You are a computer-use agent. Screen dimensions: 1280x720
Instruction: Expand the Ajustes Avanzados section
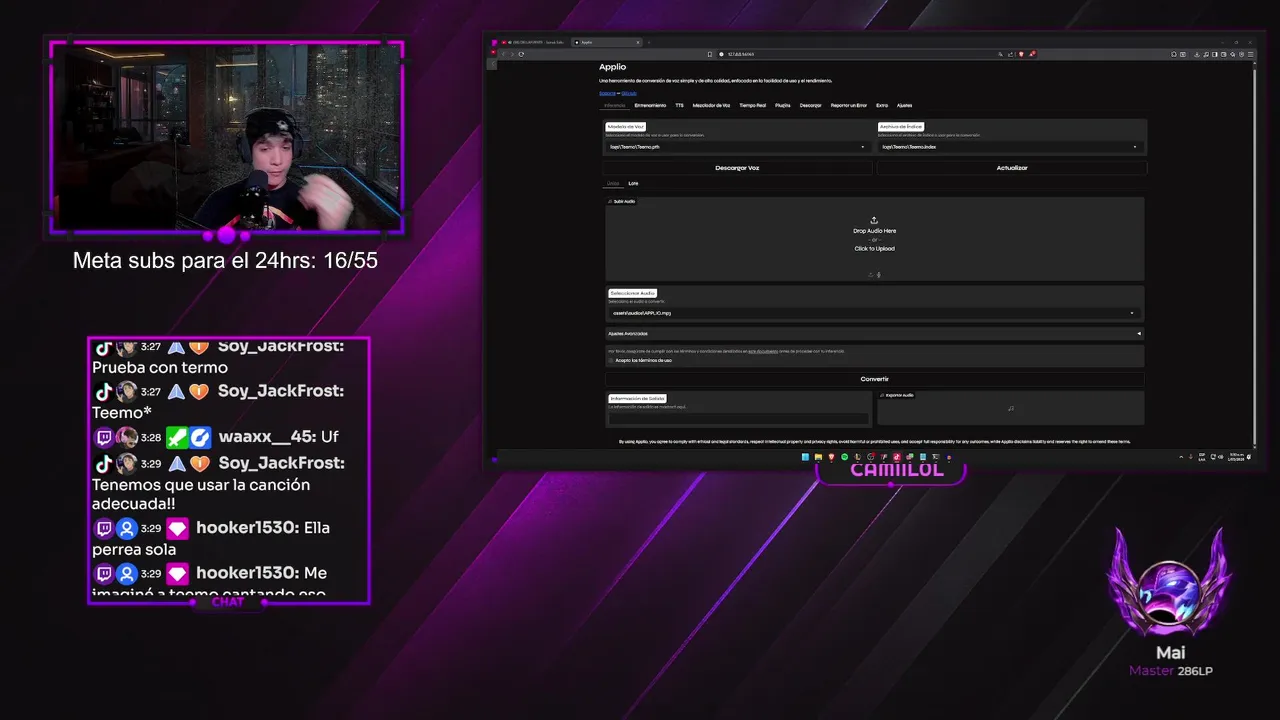pyautogui.click(x=874, y=333)
